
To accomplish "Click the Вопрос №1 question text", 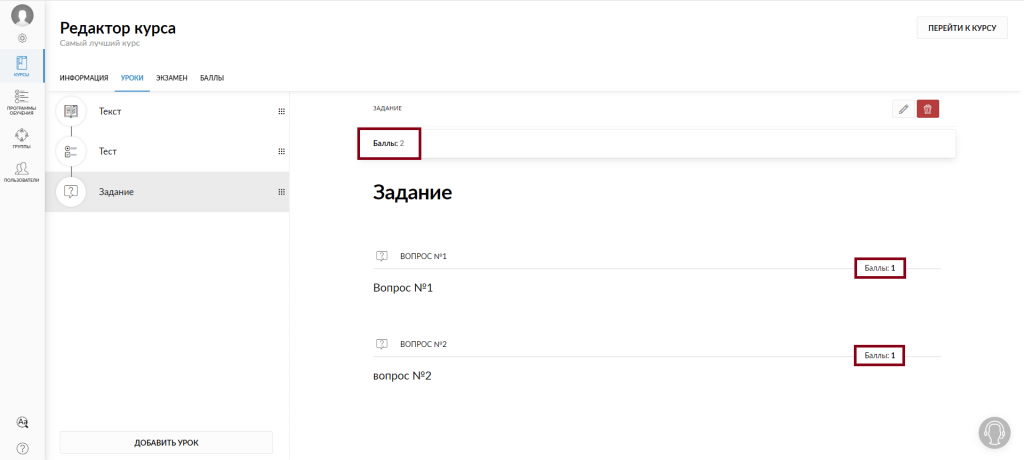I will (x=403, y=288).
